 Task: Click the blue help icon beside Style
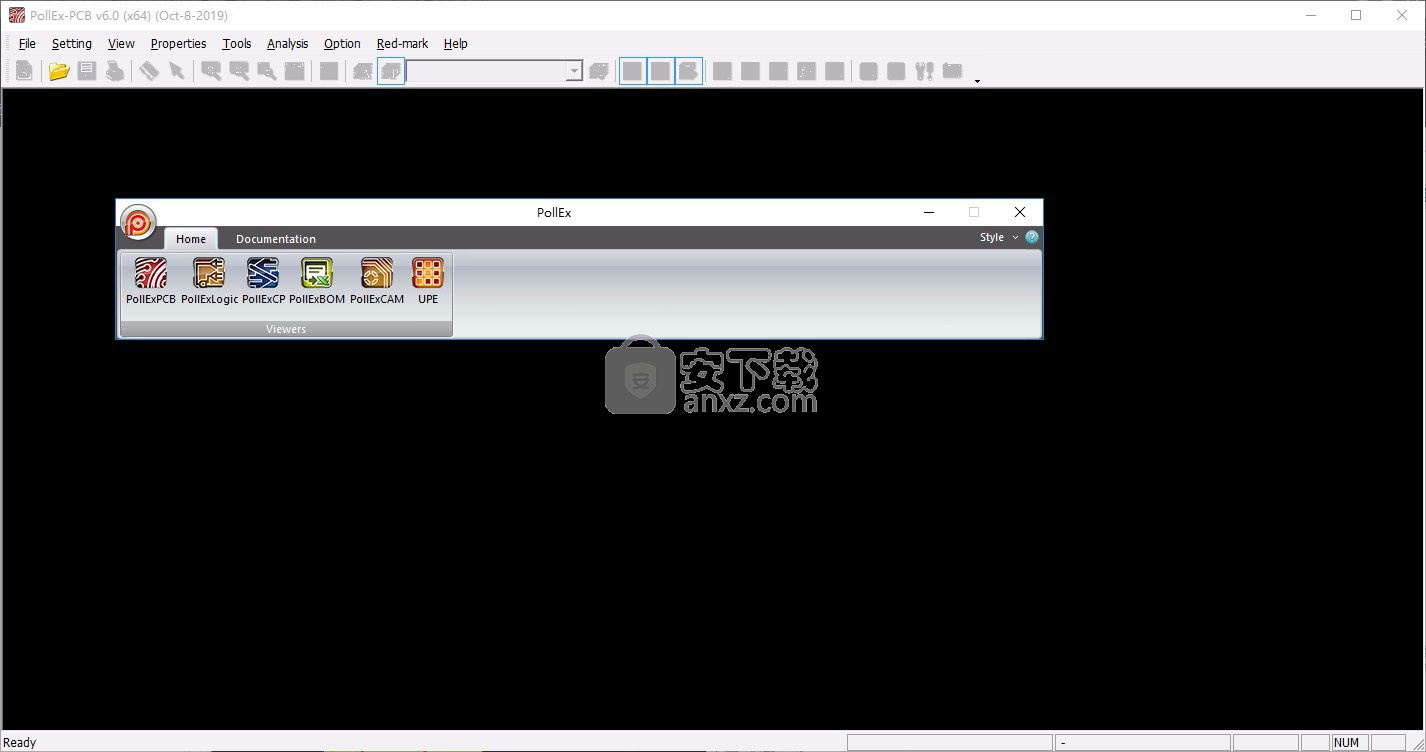point(1032,237)
